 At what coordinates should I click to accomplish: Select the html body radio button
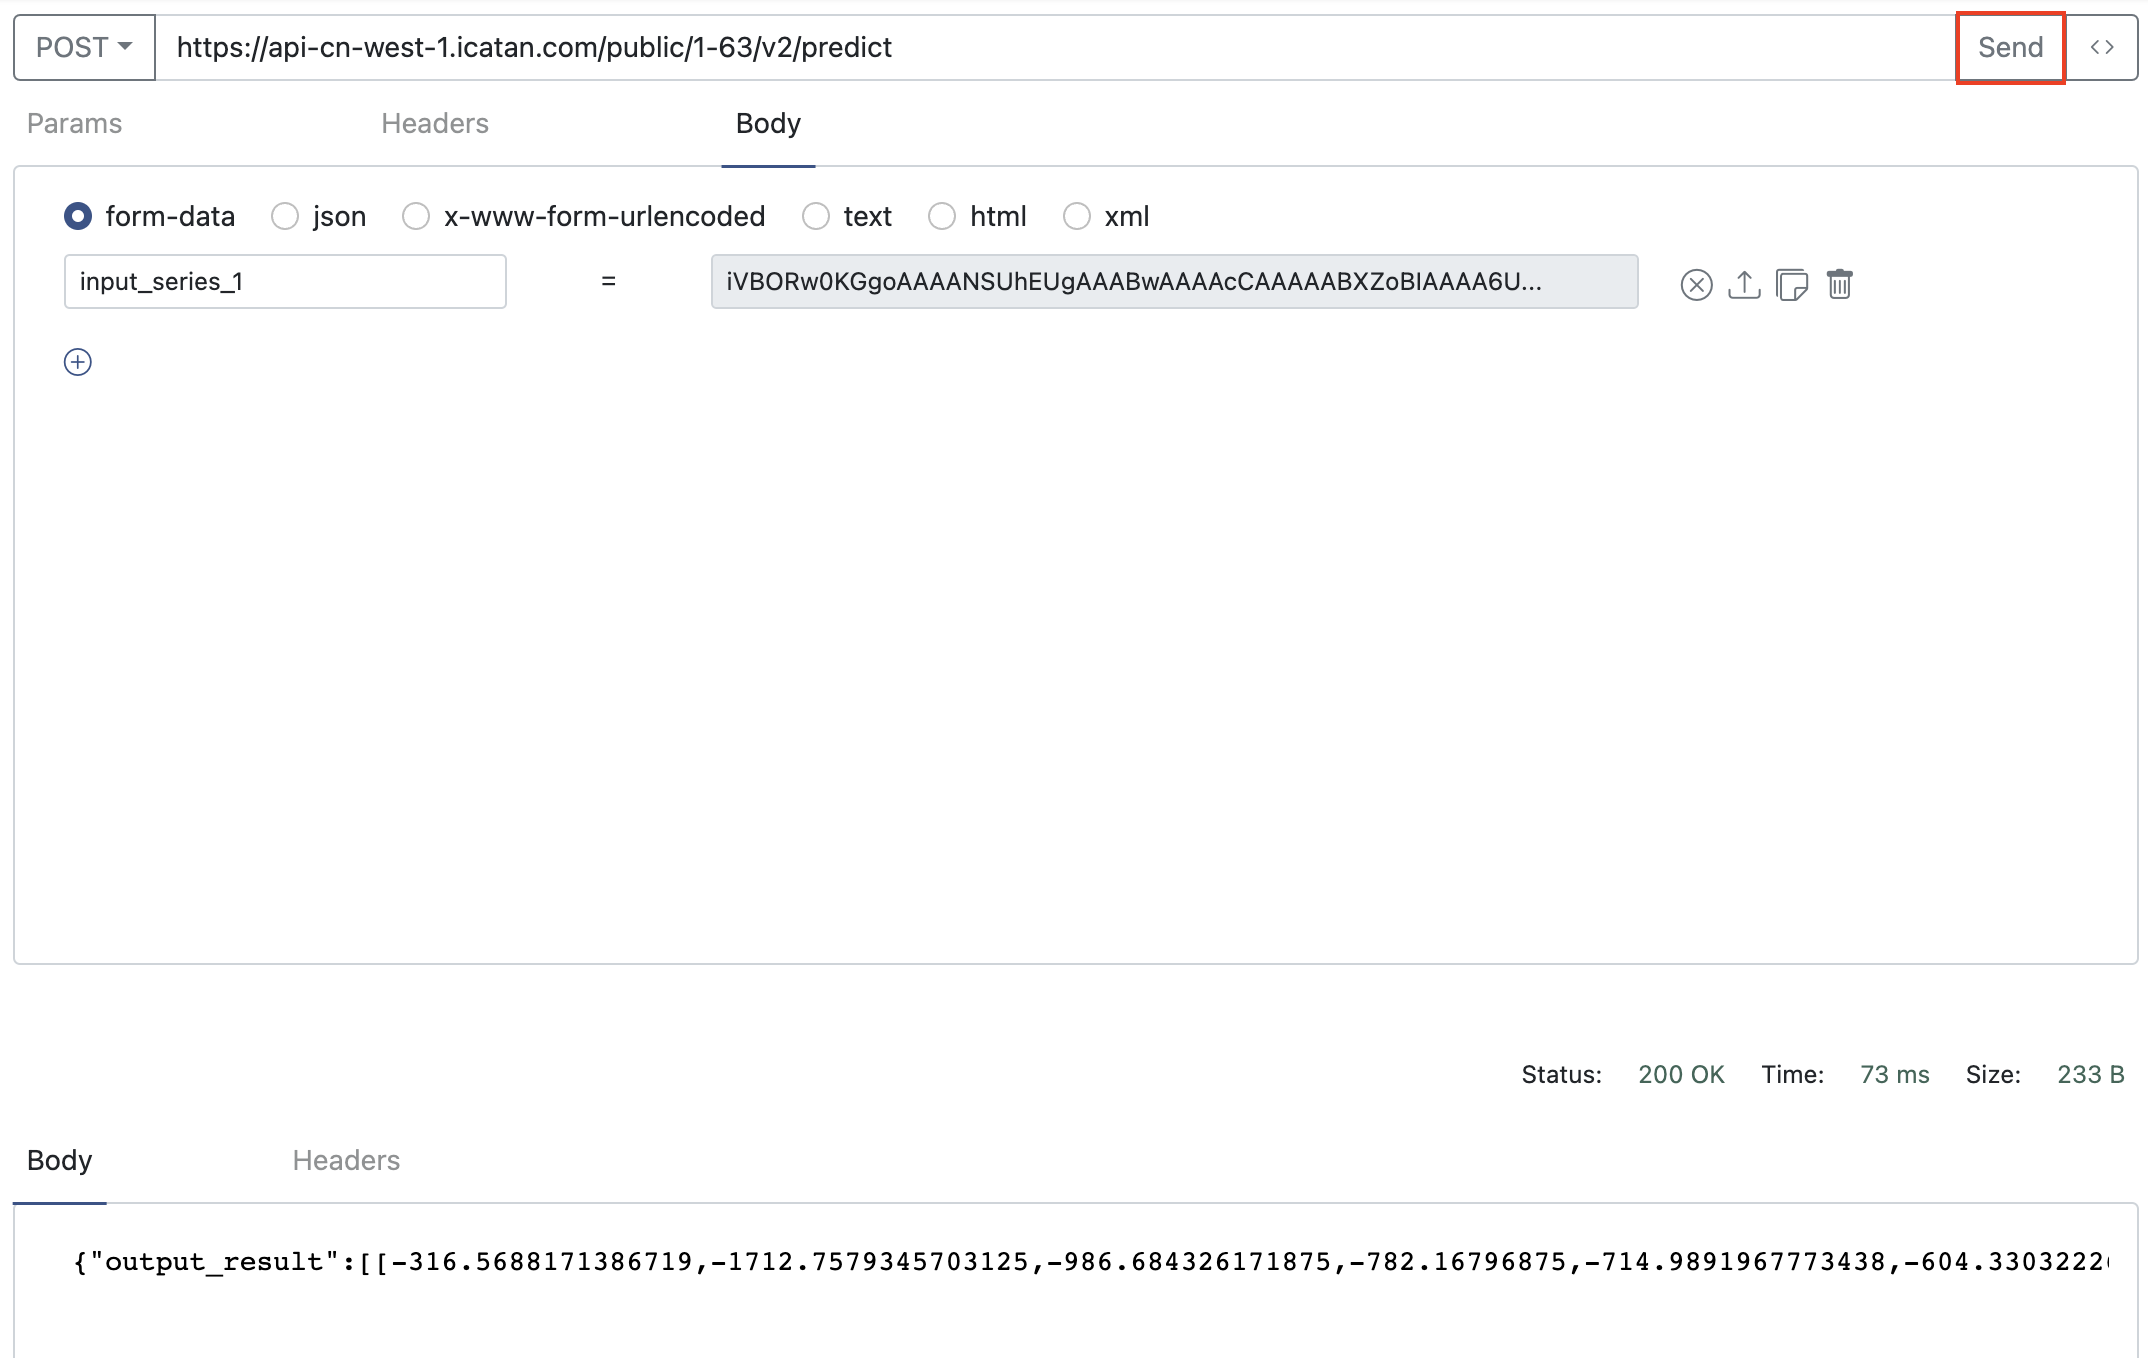coord(942,216)
